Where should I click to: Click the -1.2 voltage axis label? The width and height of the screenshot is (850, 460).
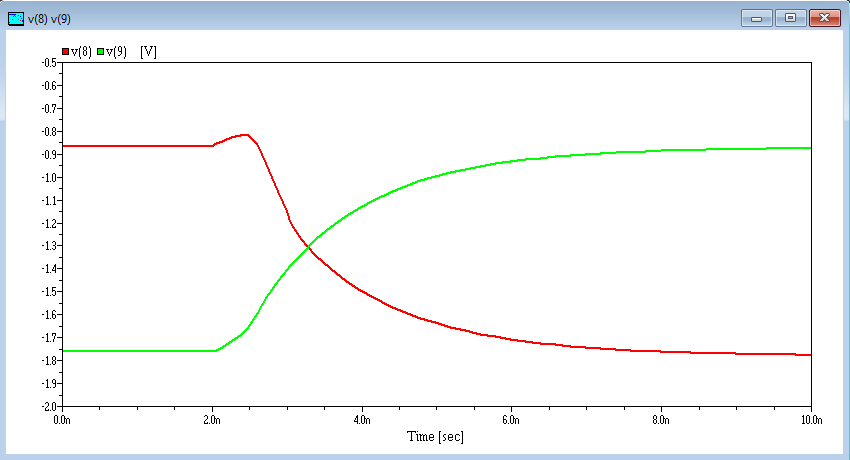point(49,223)
